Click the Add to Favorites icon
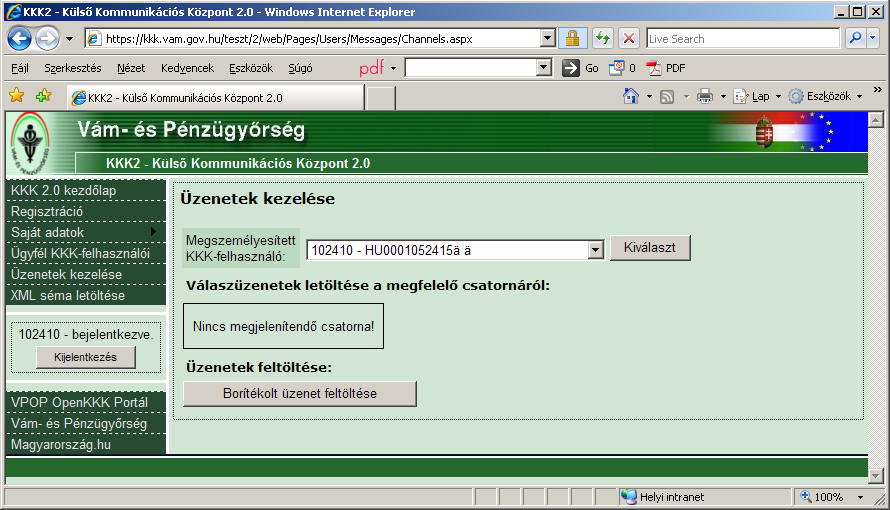 point(43,95)
